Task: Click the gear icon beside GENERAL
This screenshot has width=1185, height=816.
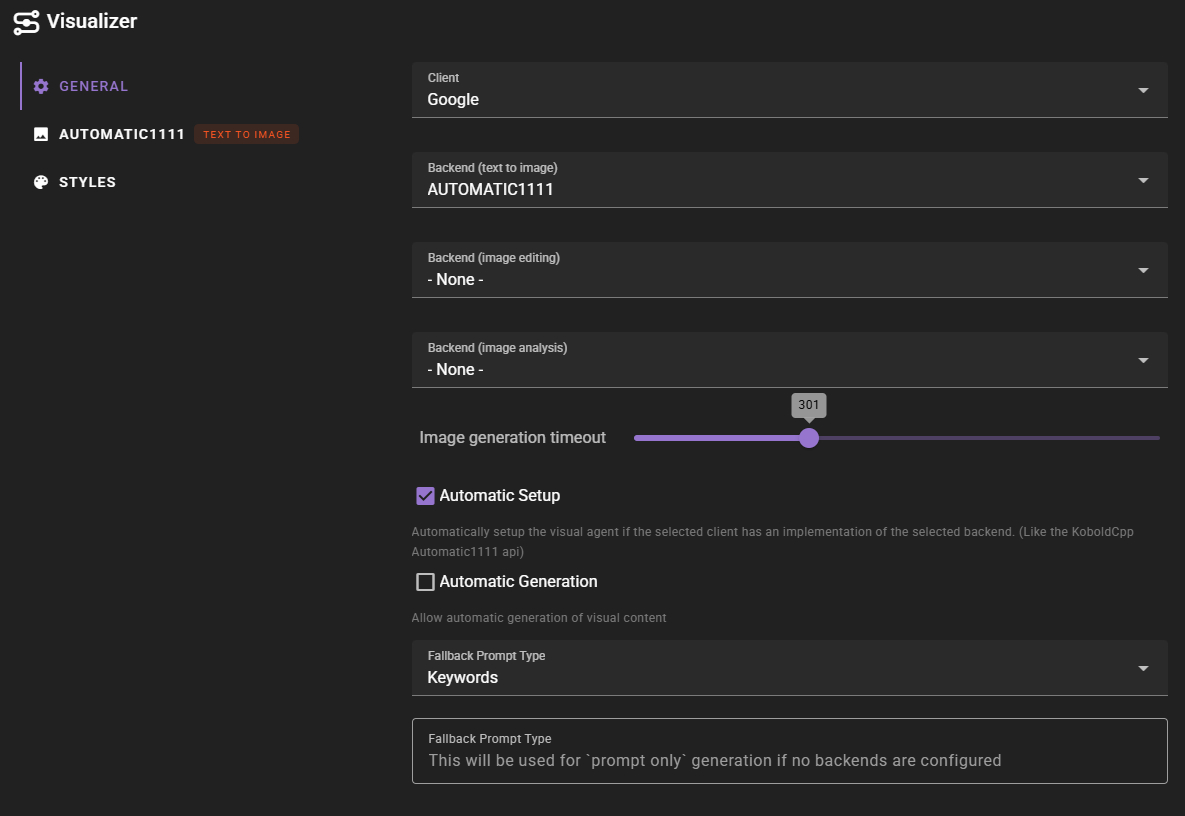Action: tap(40, 86)
